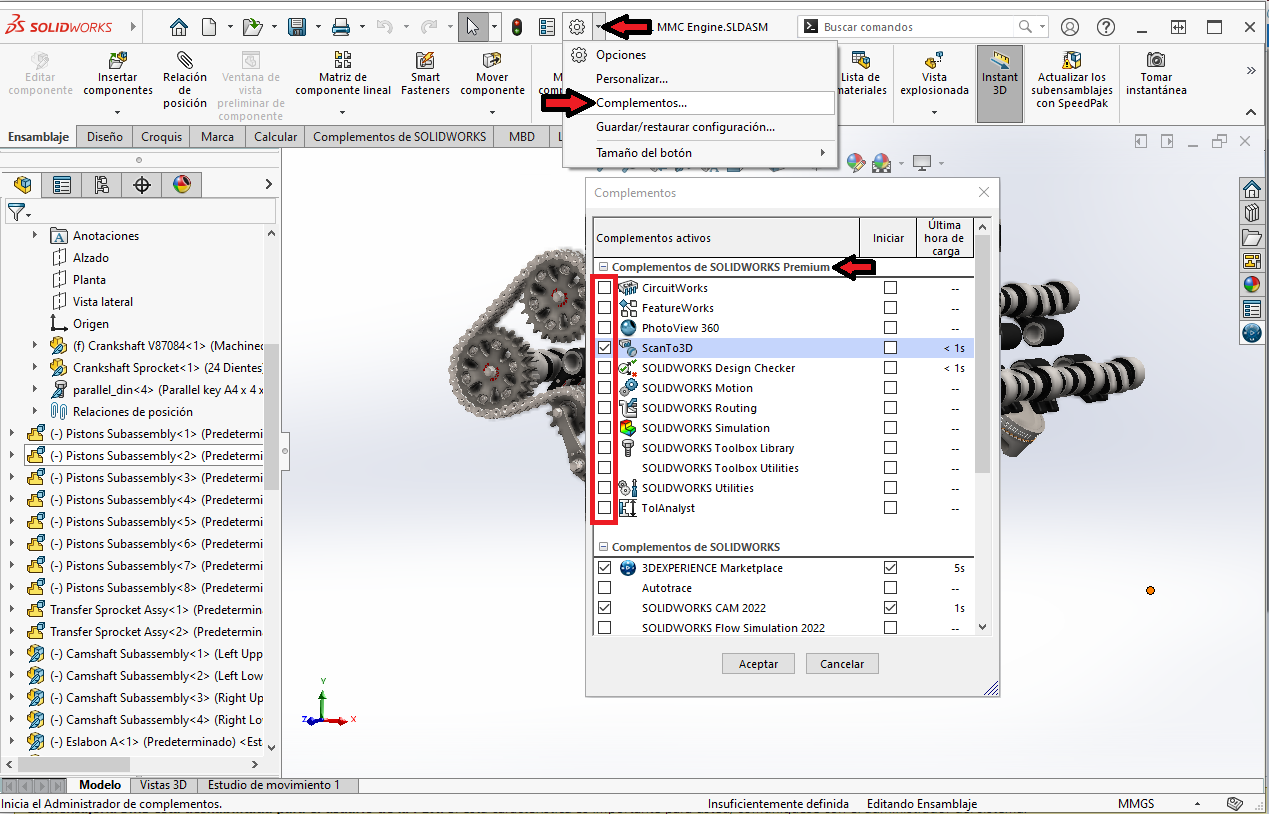Click the MMGS units status entry
This screenshot has height=814, width=1270.
point(1136,804)
